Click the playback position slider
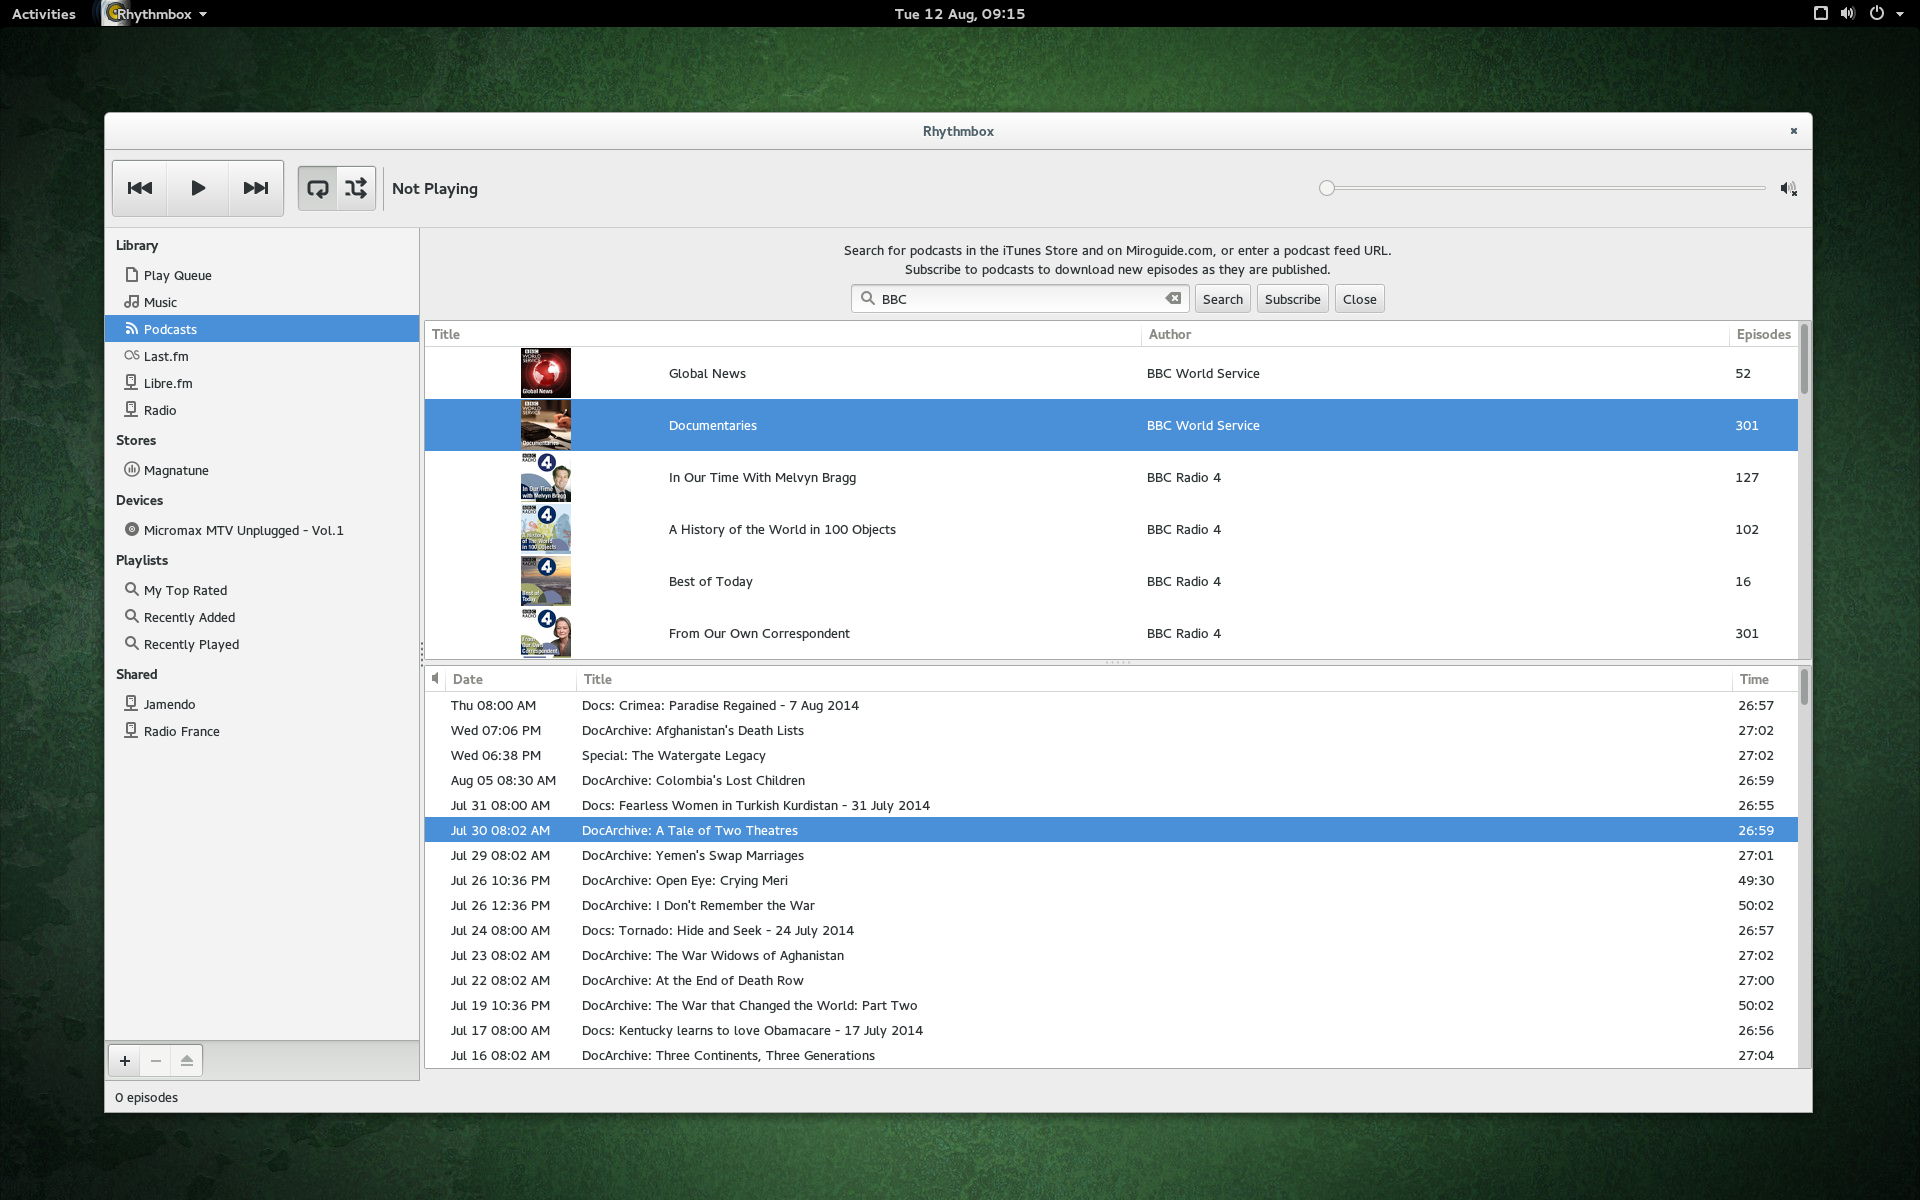Image resolution: width=1920 pixels, height=1200 pixels. point(1545,188)
